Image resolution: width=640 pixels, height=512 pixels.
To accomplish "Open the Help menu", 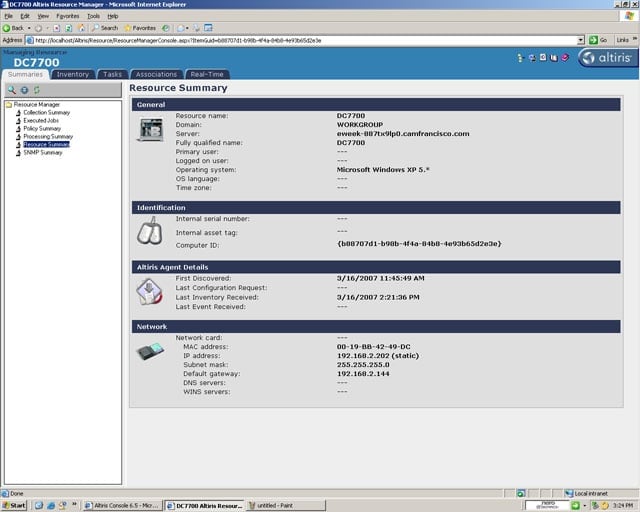I will coord(113,16).
